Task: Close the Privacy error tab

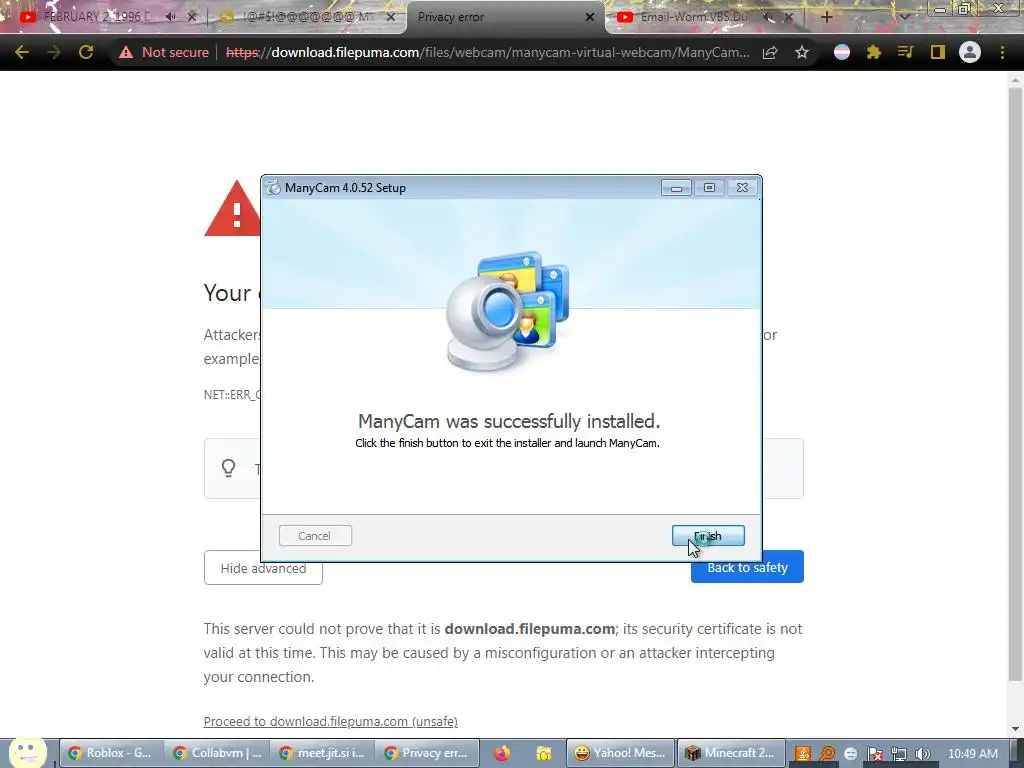Action: (x=590, y=17)
